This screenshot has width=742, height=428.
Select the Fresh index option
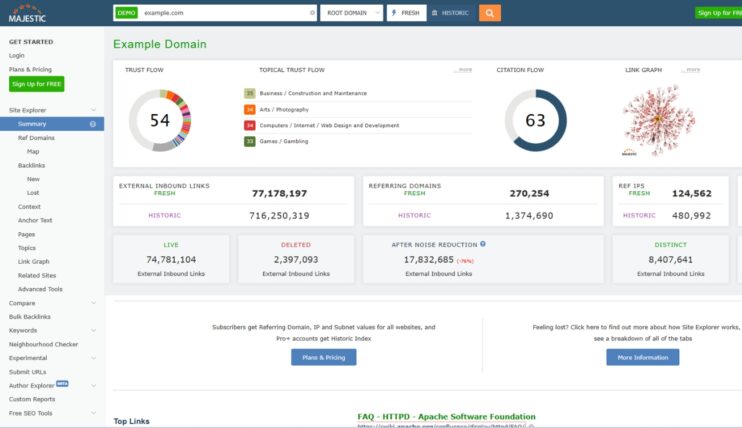pyautogui.click(x=406, y=13)
